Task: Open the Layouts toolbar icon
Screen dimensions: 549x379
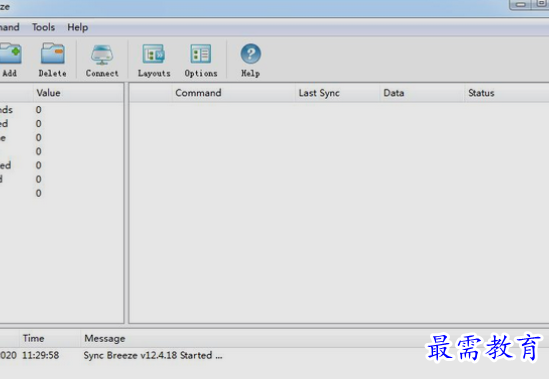Action: click(x=154, y=54)
